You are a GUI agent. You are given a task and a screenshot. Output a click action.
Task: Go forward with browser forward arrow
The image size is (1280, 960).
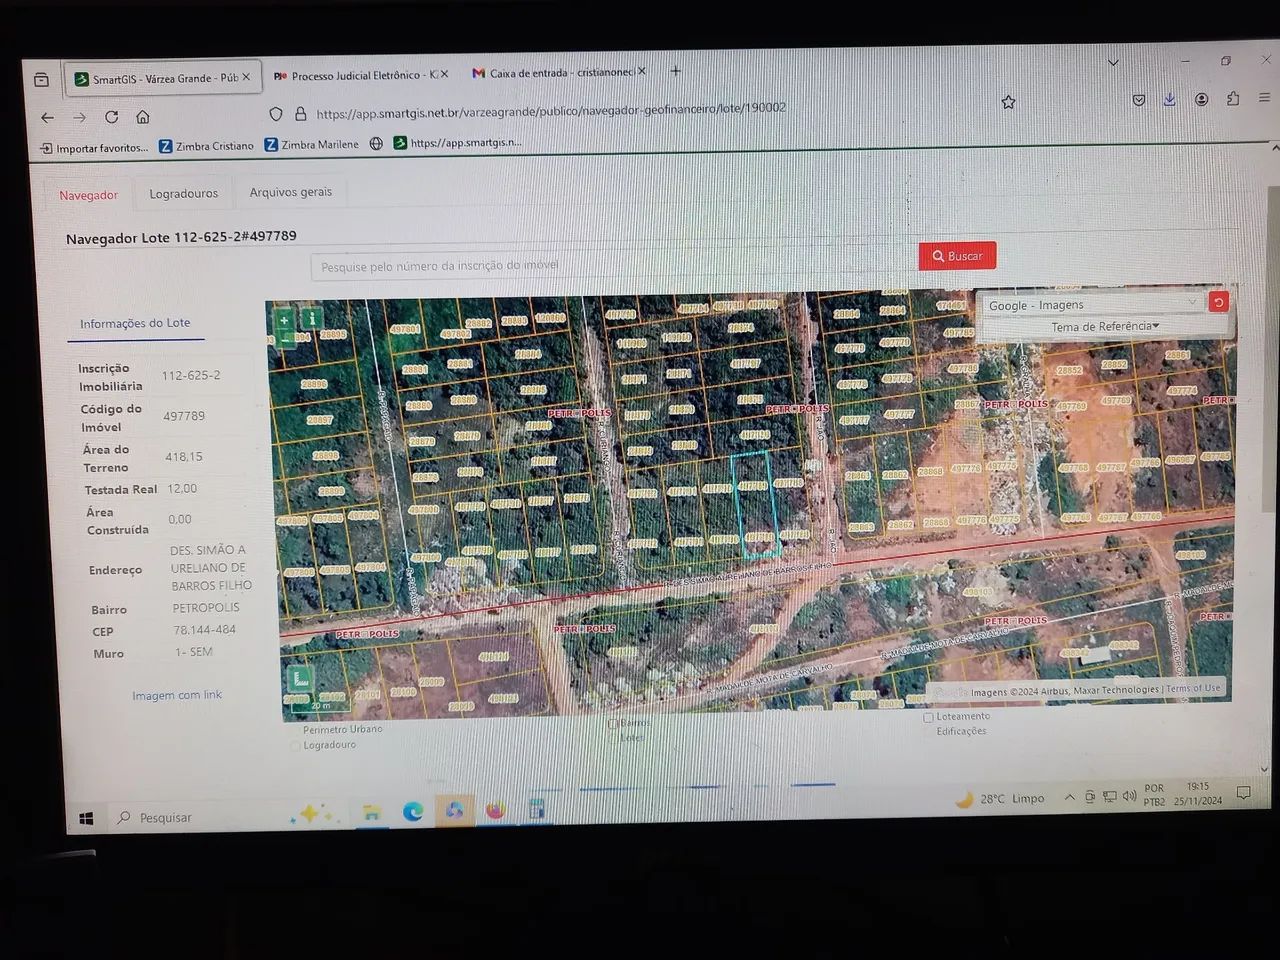tap(79, 117)
